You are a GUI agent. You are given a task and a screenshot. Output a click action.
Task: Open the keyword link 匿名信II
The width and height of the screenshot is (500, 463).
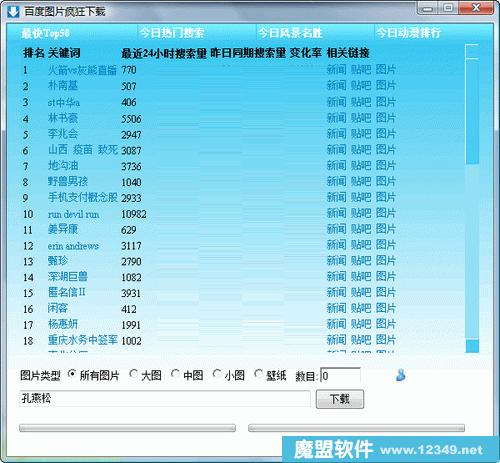67,293
